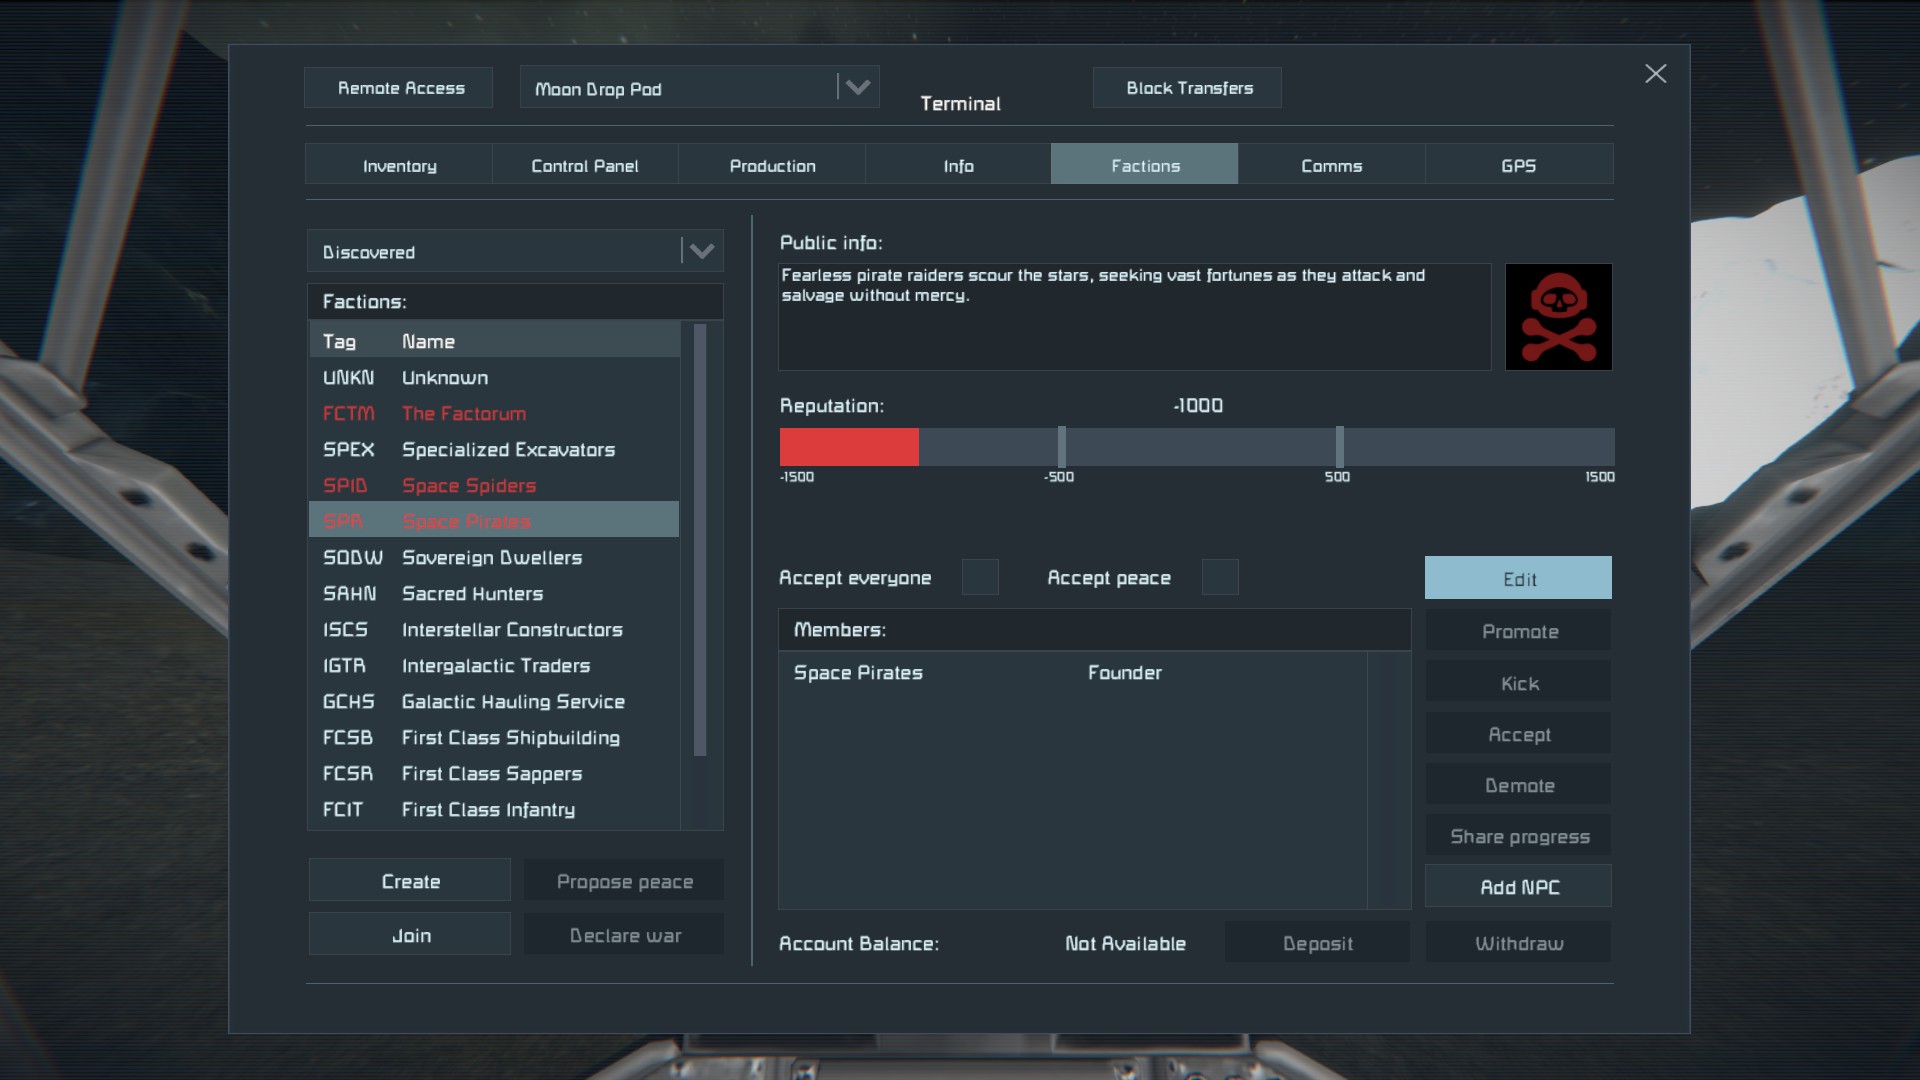Click the Declare war button
Screen dimensions: 1920x1080
click(x=624, y=934)
